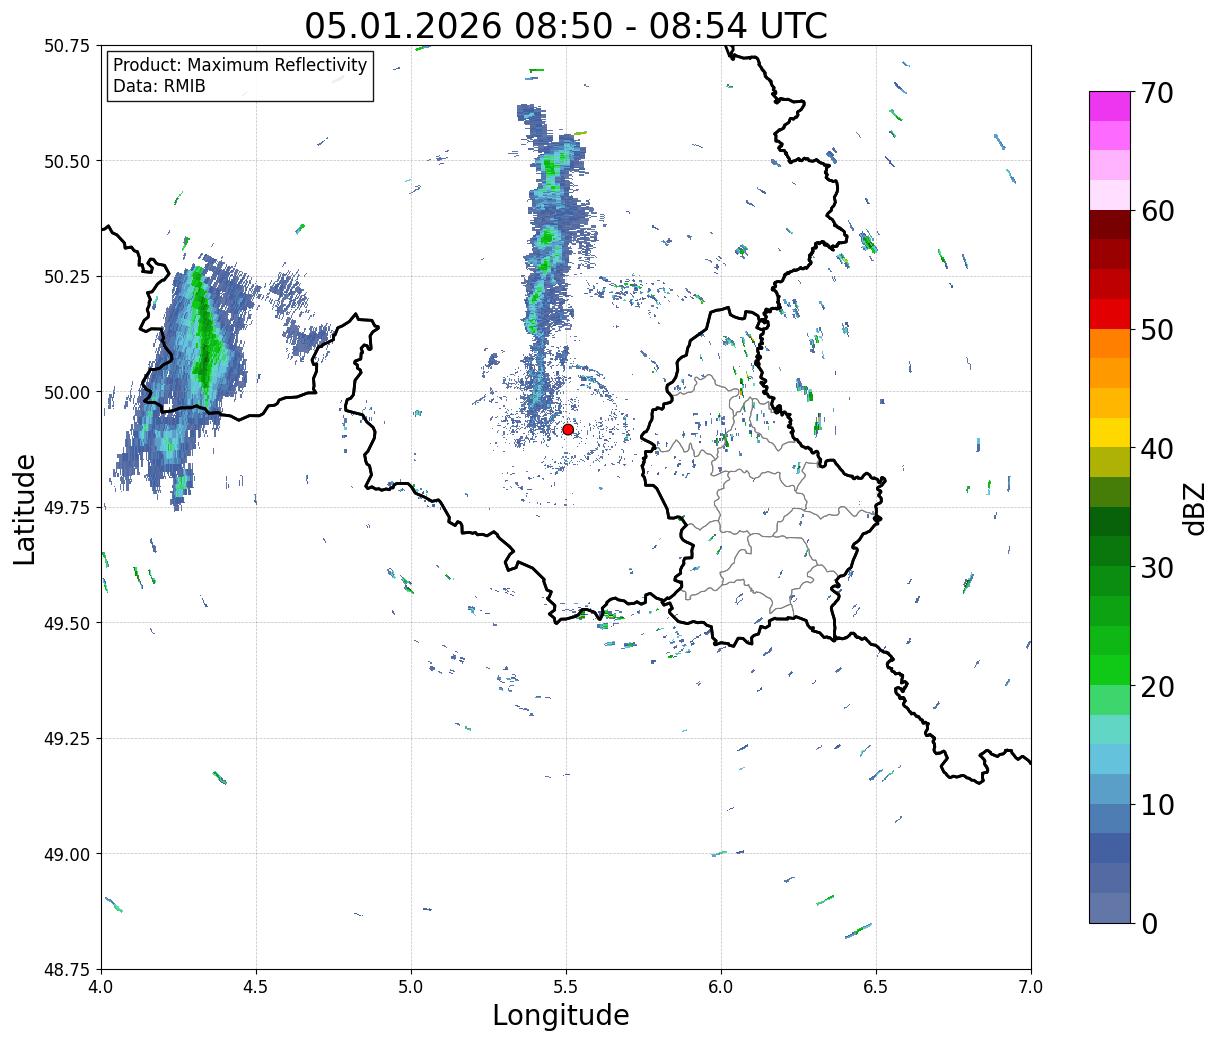Click the latitude tick label 50.25
Image resolution: width=1219 pixels, height=1040 pixels.
click(x=67, y=277)
